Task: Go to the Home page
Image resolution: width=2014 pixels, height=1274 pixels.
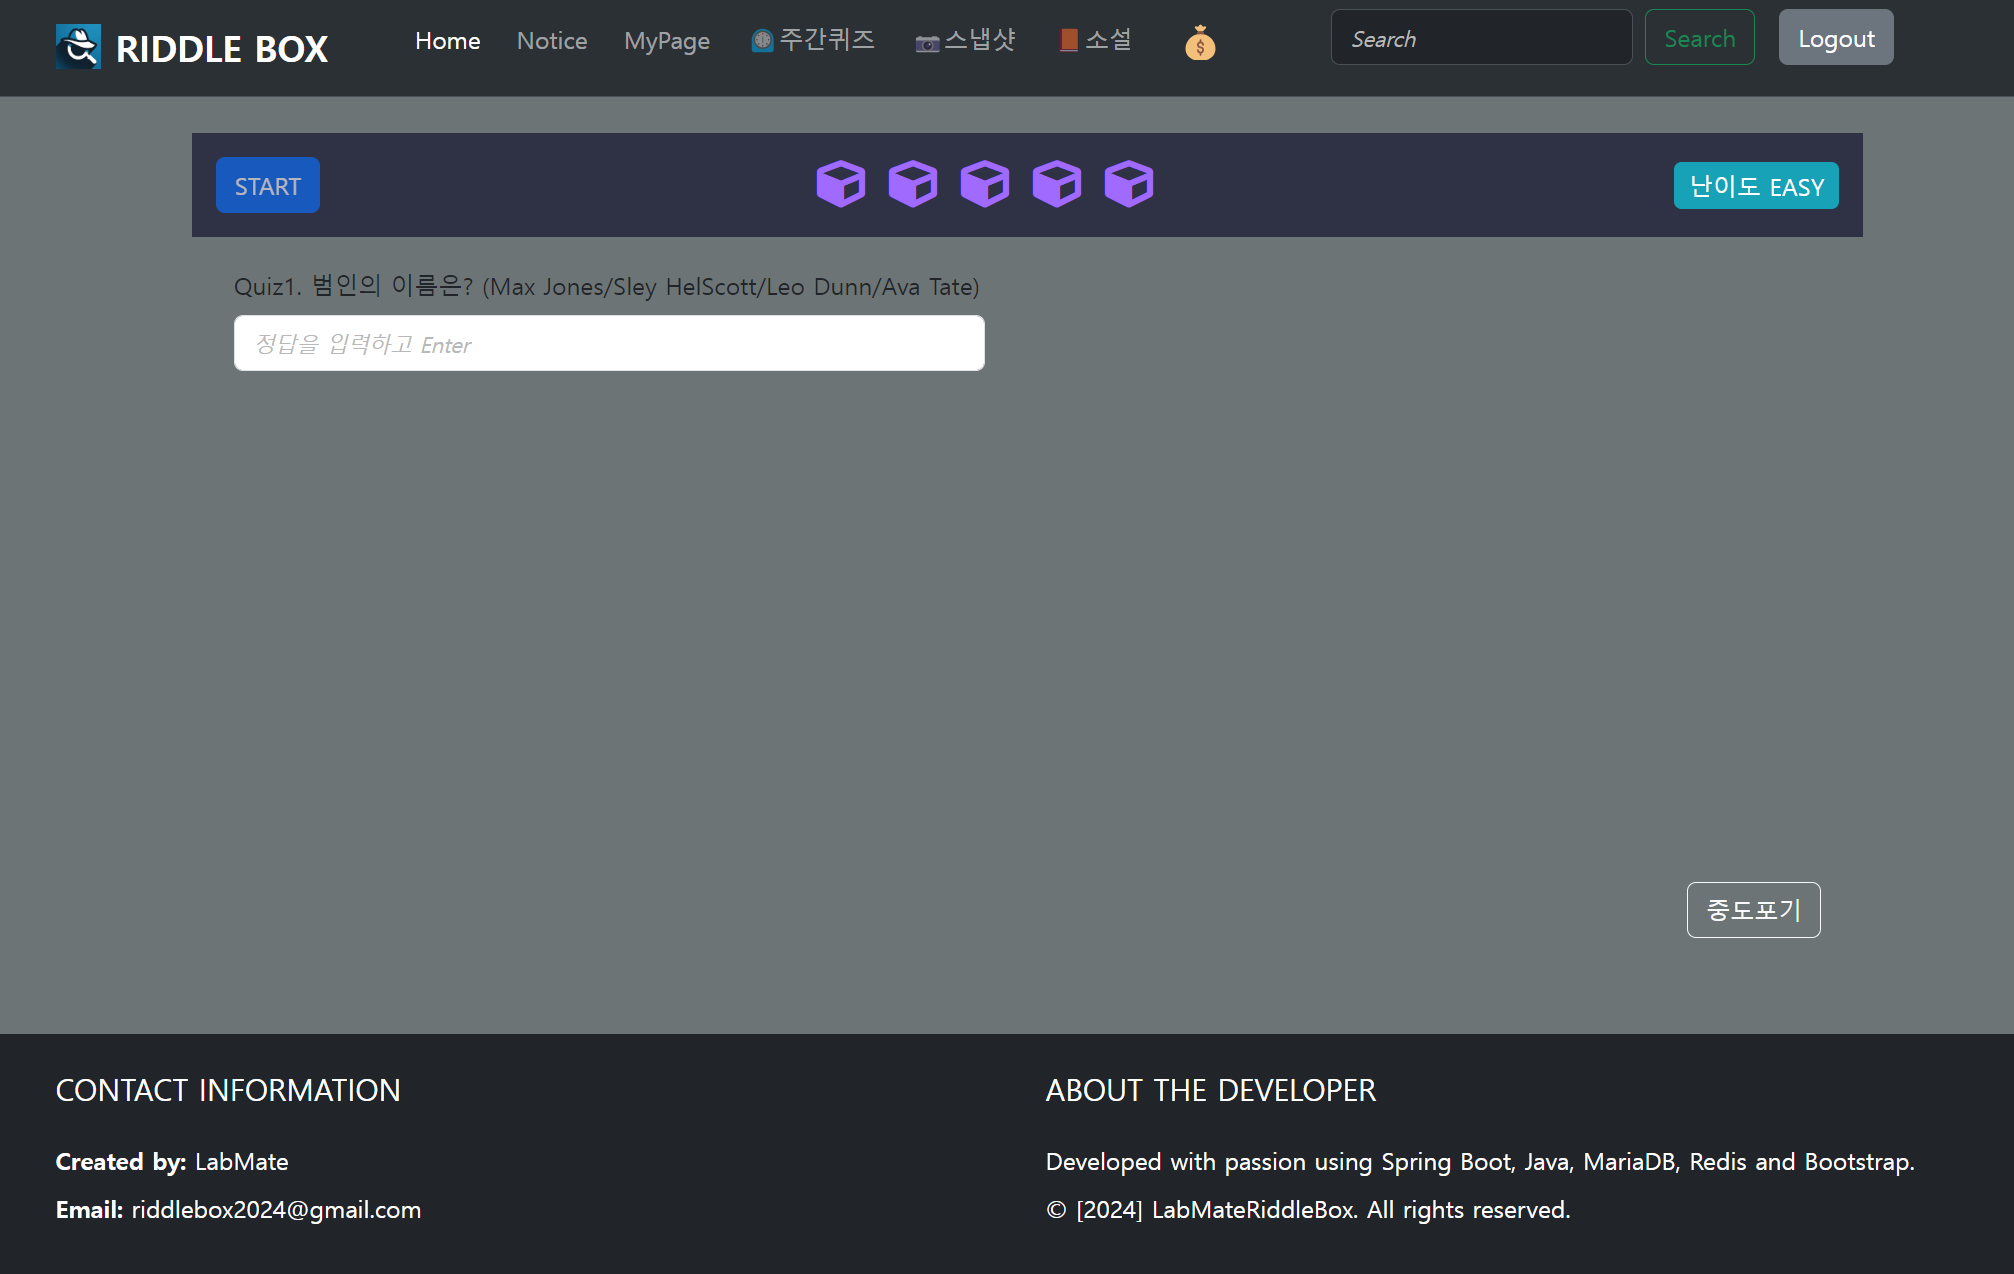Action: [447, 41]
